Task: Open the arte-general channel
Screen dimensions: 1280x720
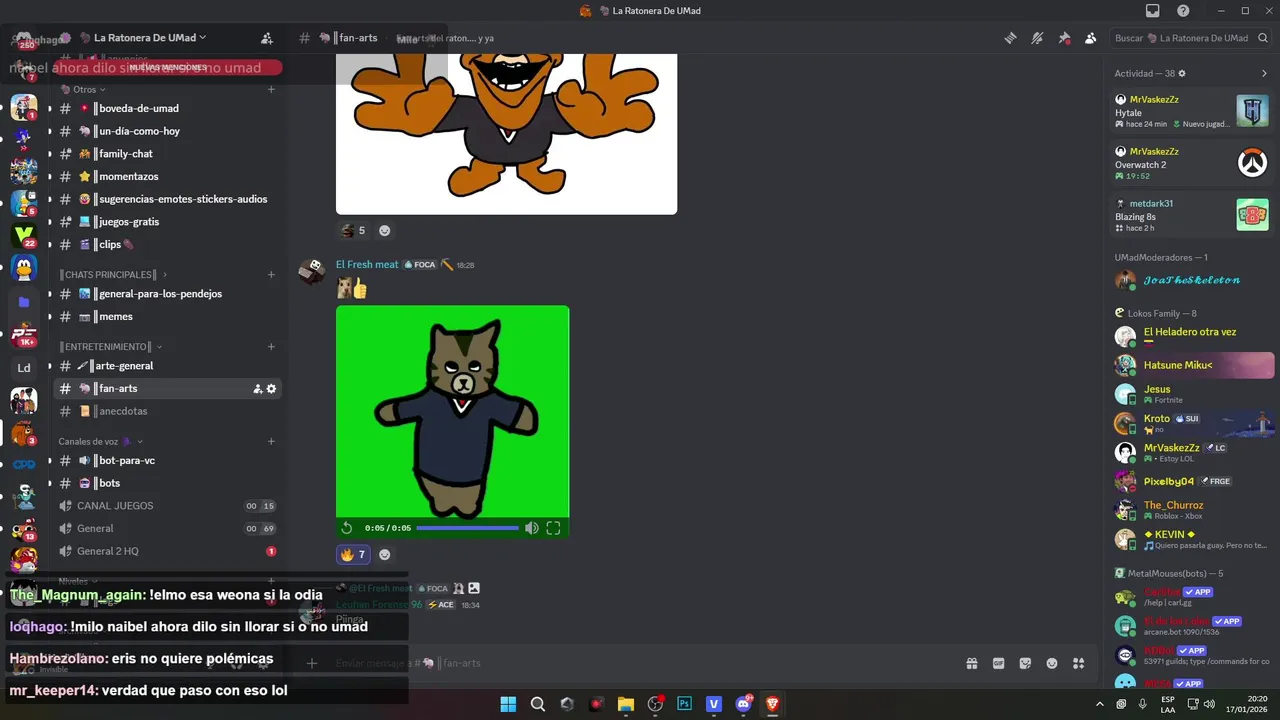Action: pos(167,366)
